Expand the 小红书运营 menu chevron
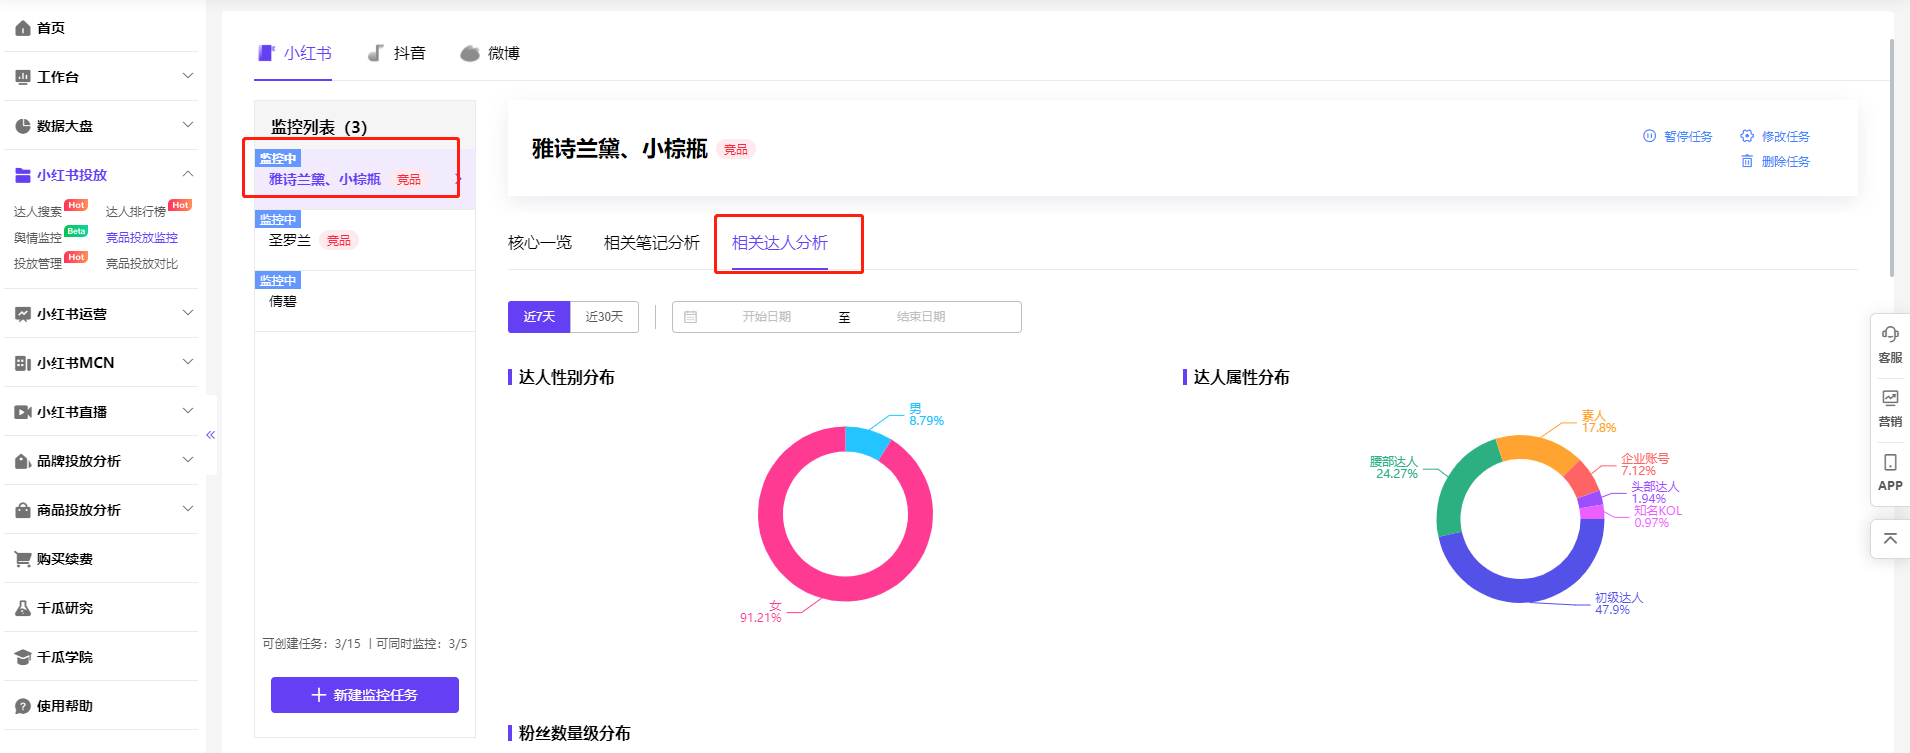The height and width of the screenshot is (753, 1910). tap(188, 313)
